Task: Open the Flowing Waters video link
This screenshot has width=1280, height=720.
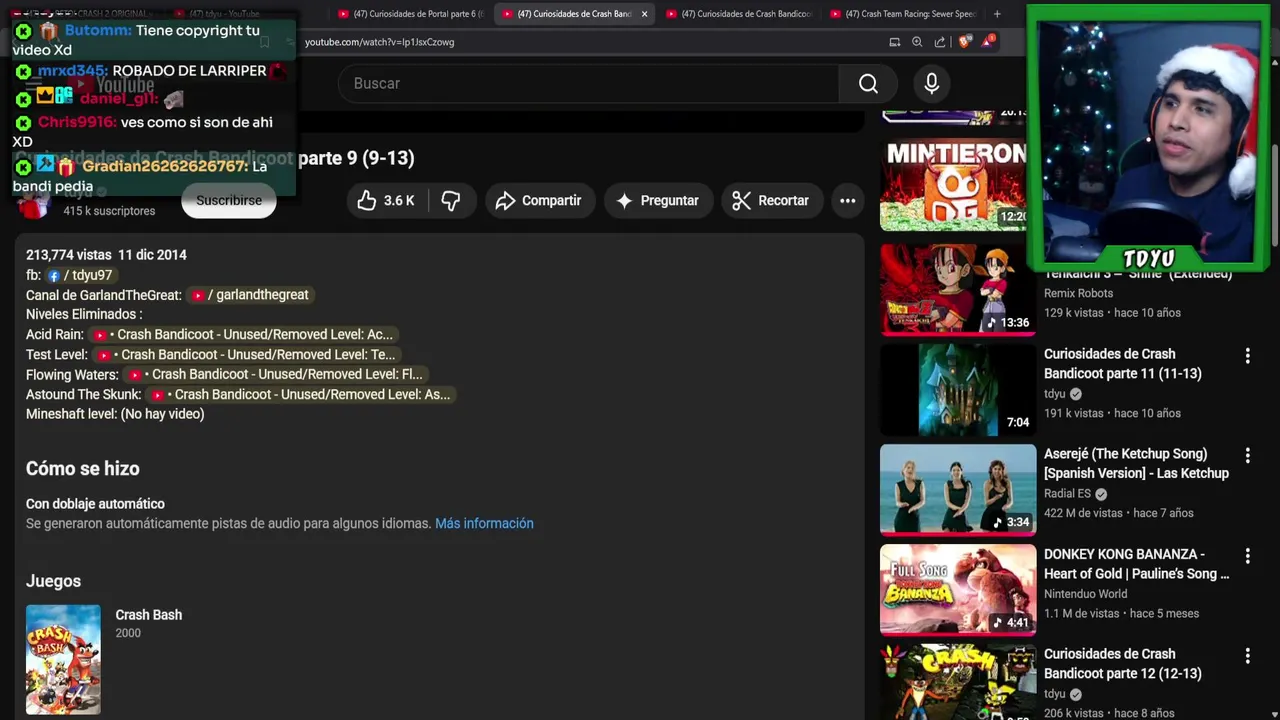Action: pyautogui.click(x=276, y=375)
